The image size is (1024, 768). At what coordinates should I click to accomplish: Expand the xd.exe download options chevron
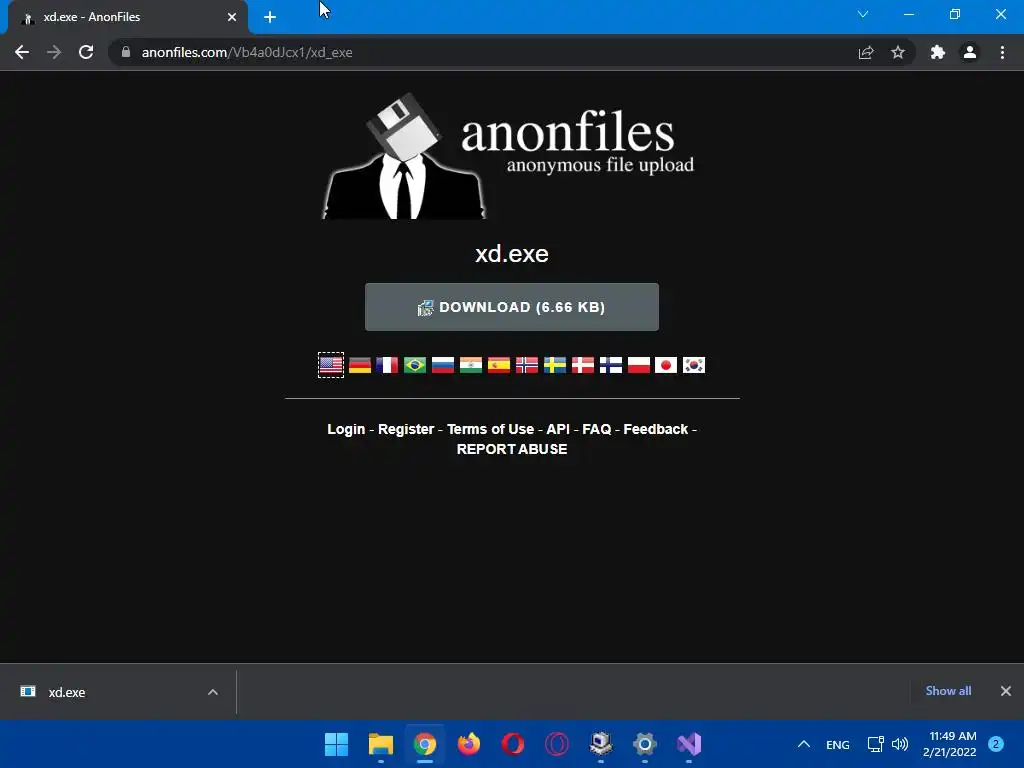(213, 692)
